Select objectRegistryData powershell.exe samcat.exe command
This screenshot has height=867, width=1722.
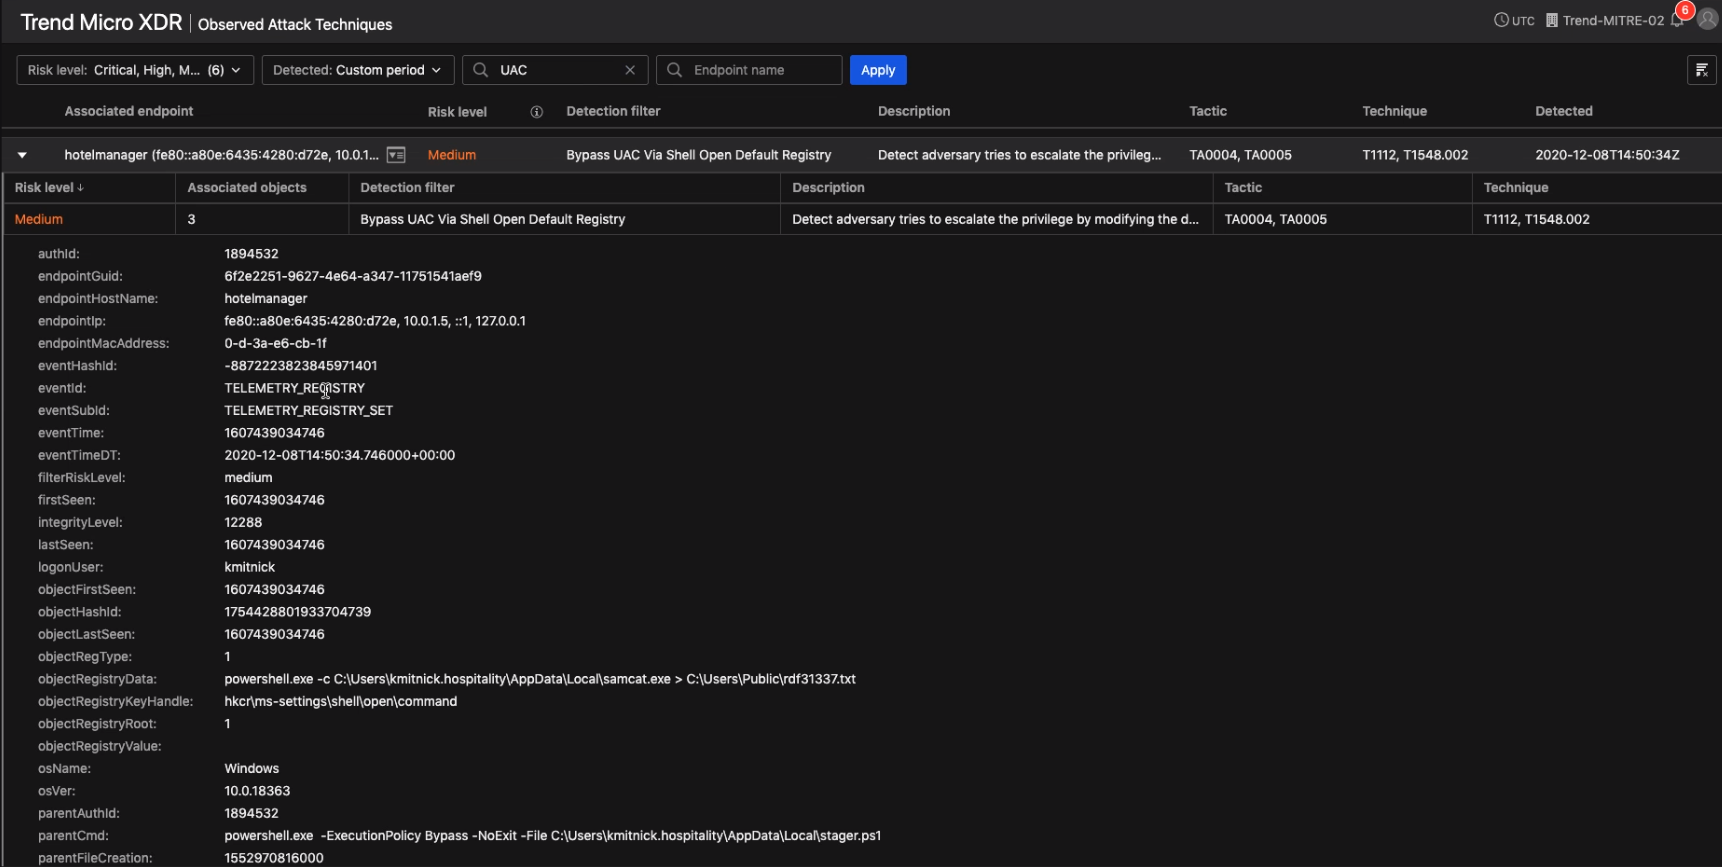pyautogui.click(x=540, y=679)
